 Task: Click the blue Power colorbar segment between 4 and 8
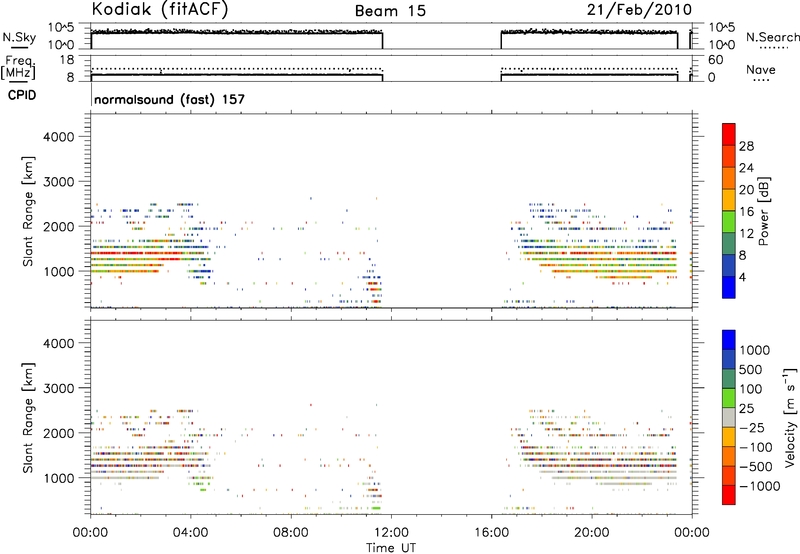[729, 265]
